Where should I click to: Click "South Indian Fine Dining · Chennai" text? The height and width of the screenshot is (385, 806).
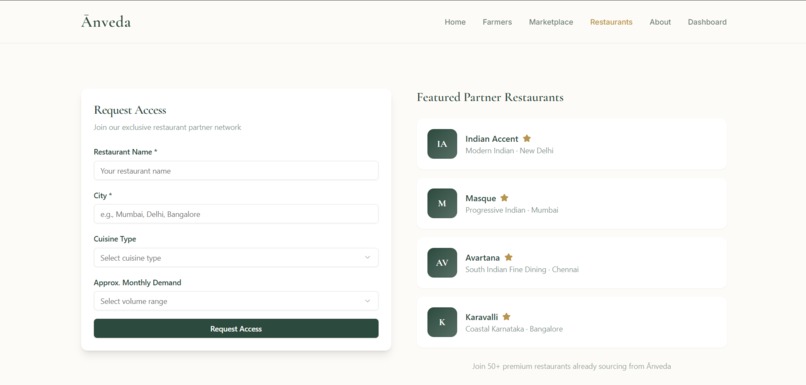pos(522,269)
